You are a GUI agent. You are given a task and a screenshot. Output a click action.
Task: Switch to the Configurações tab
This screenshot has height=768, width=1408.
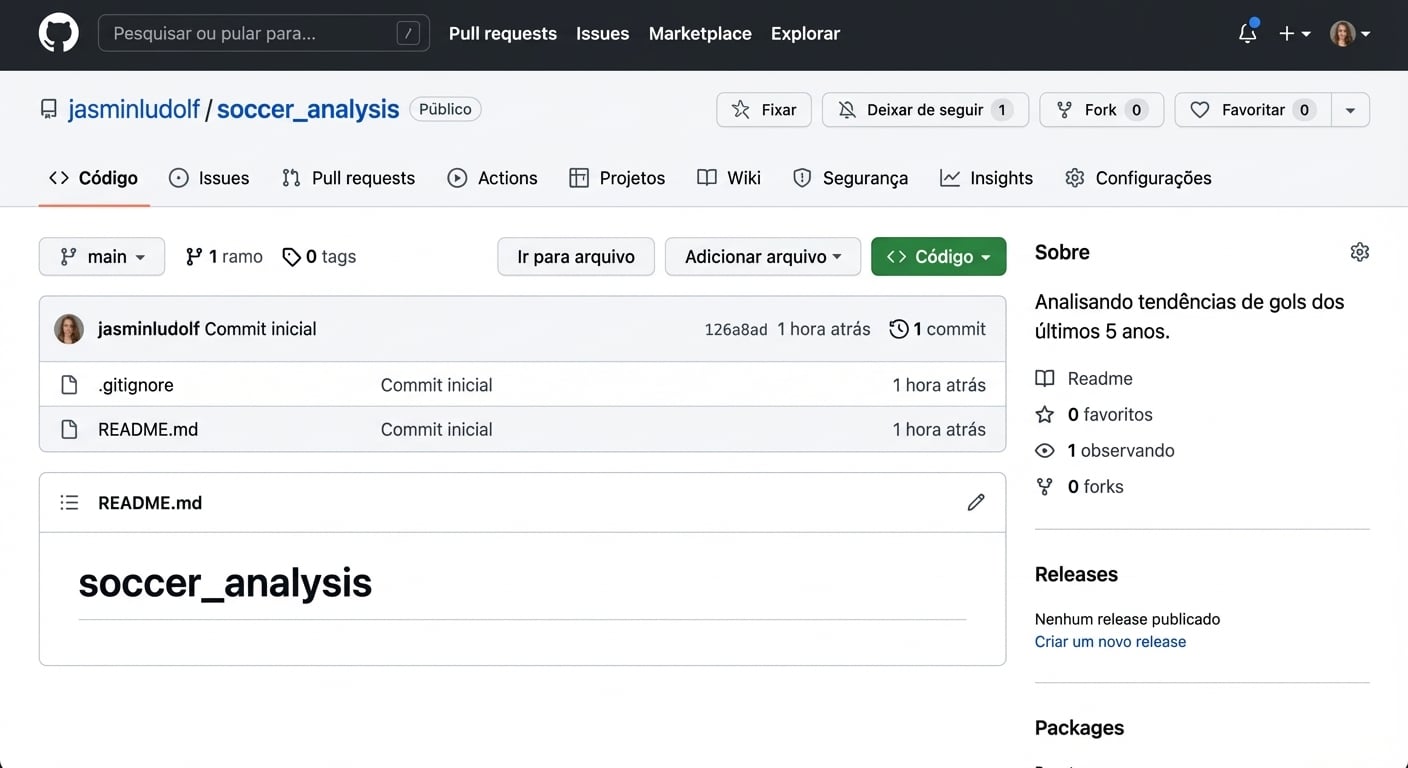1138,178
